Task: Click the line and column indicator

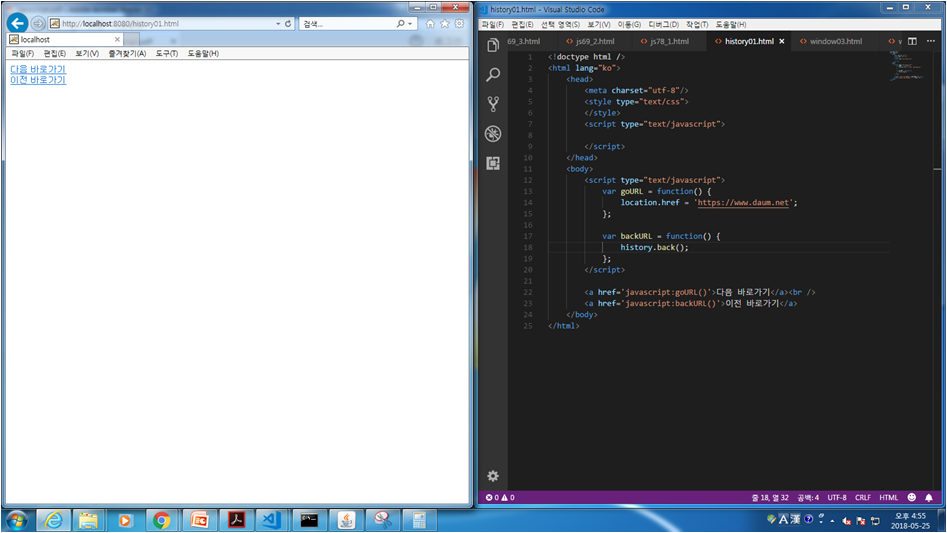Action: 770,497
